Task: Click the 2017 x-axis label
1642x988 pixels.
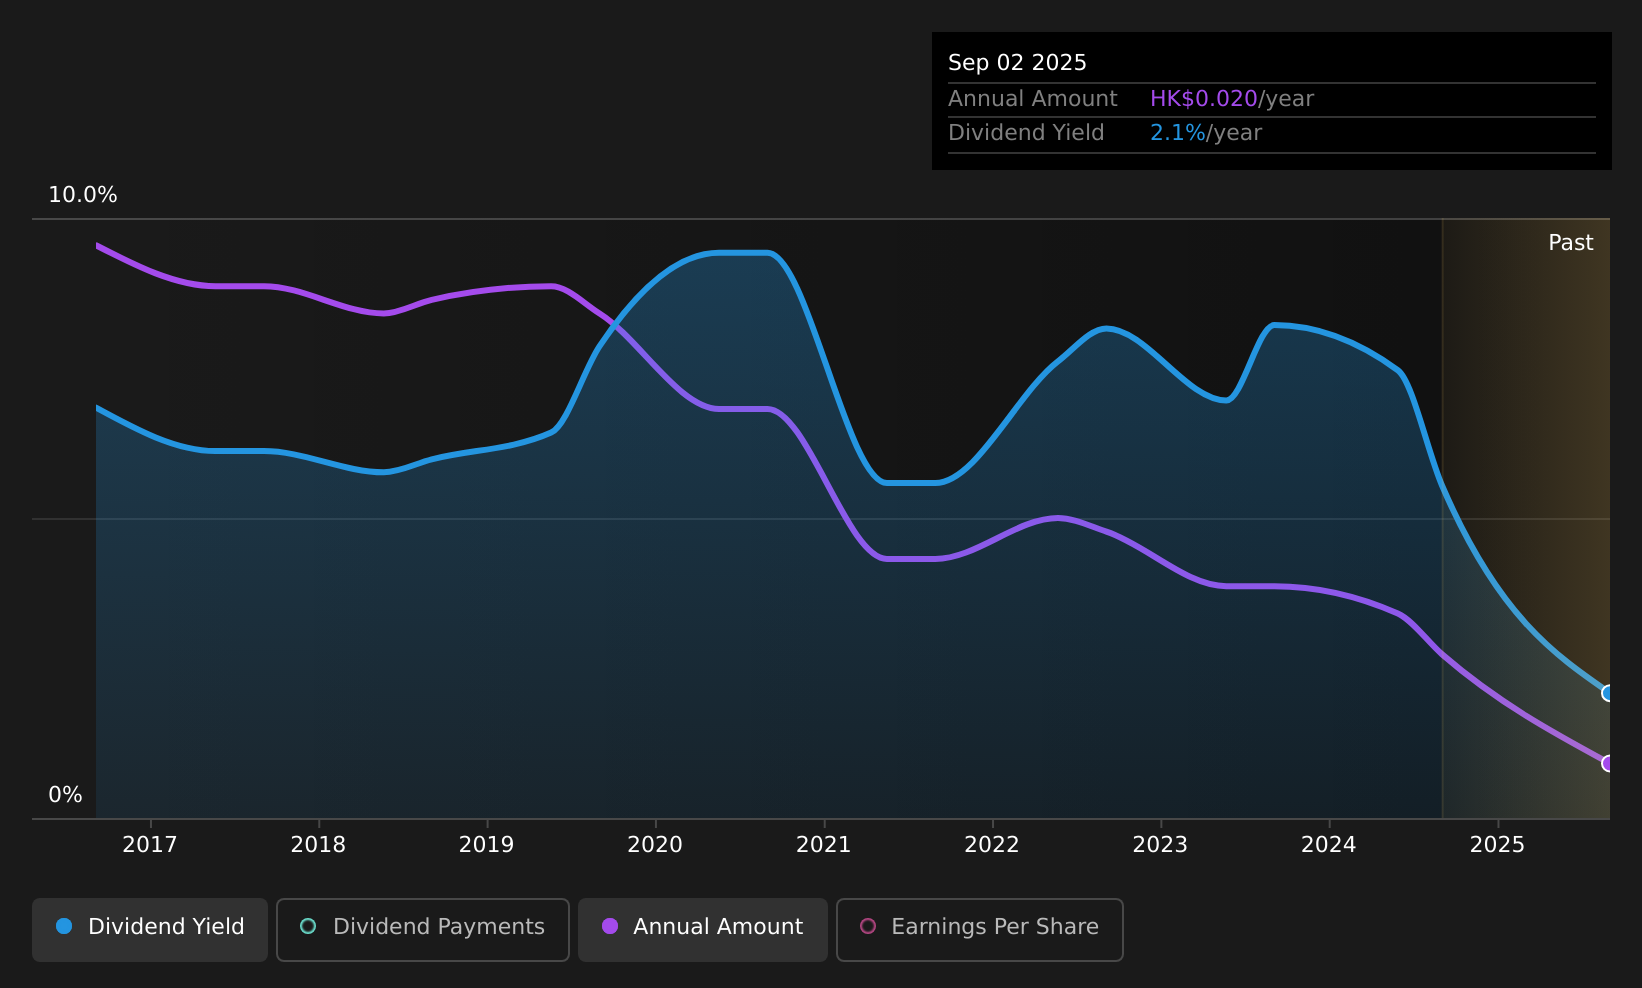Action: (x=150, y=845)
